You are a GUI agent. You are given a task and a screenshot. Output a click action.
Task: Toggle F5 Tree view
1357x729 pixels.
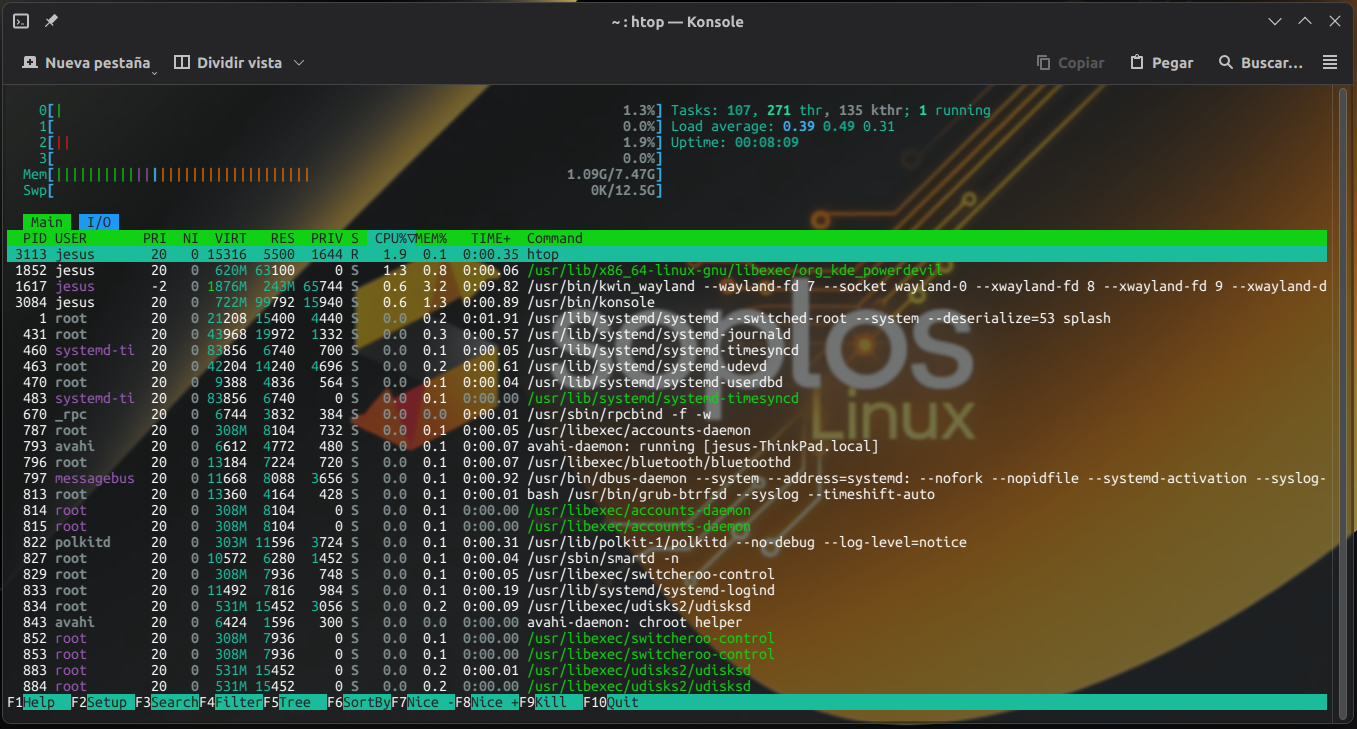pyautogui.click(x=295, y=702)
